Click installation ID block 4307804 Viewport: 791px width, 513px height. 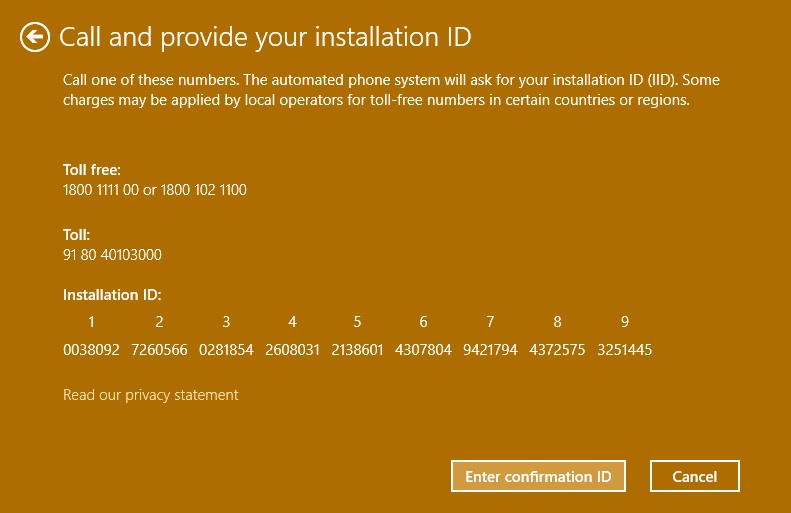tap(424, 350)
